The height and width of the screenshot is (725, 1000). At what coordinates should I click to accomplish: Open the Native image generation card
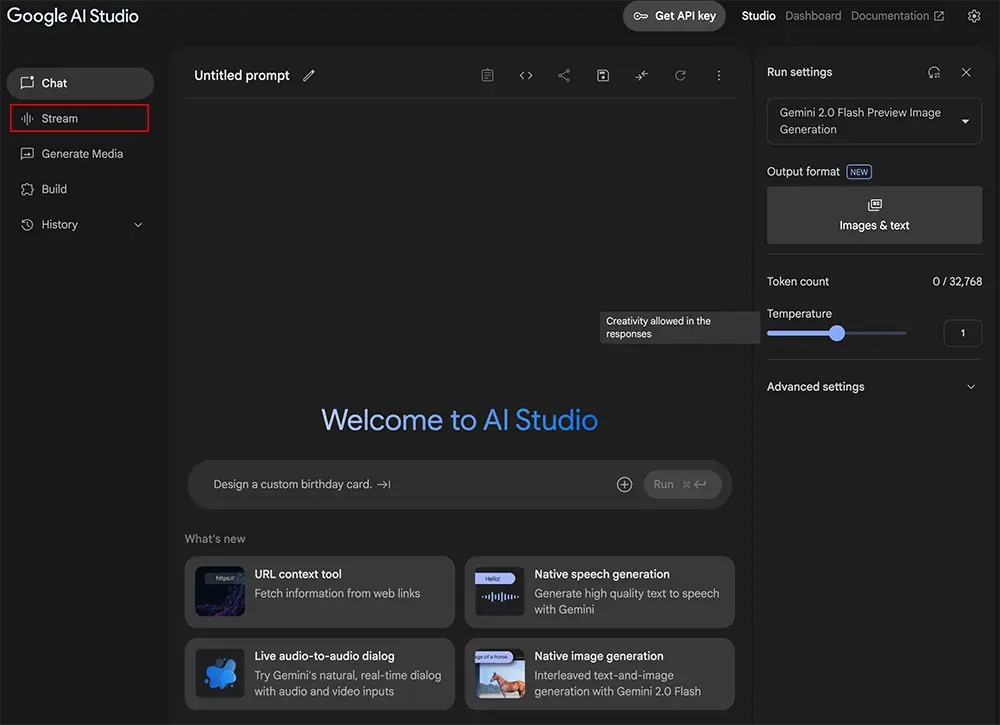[599, 673]
